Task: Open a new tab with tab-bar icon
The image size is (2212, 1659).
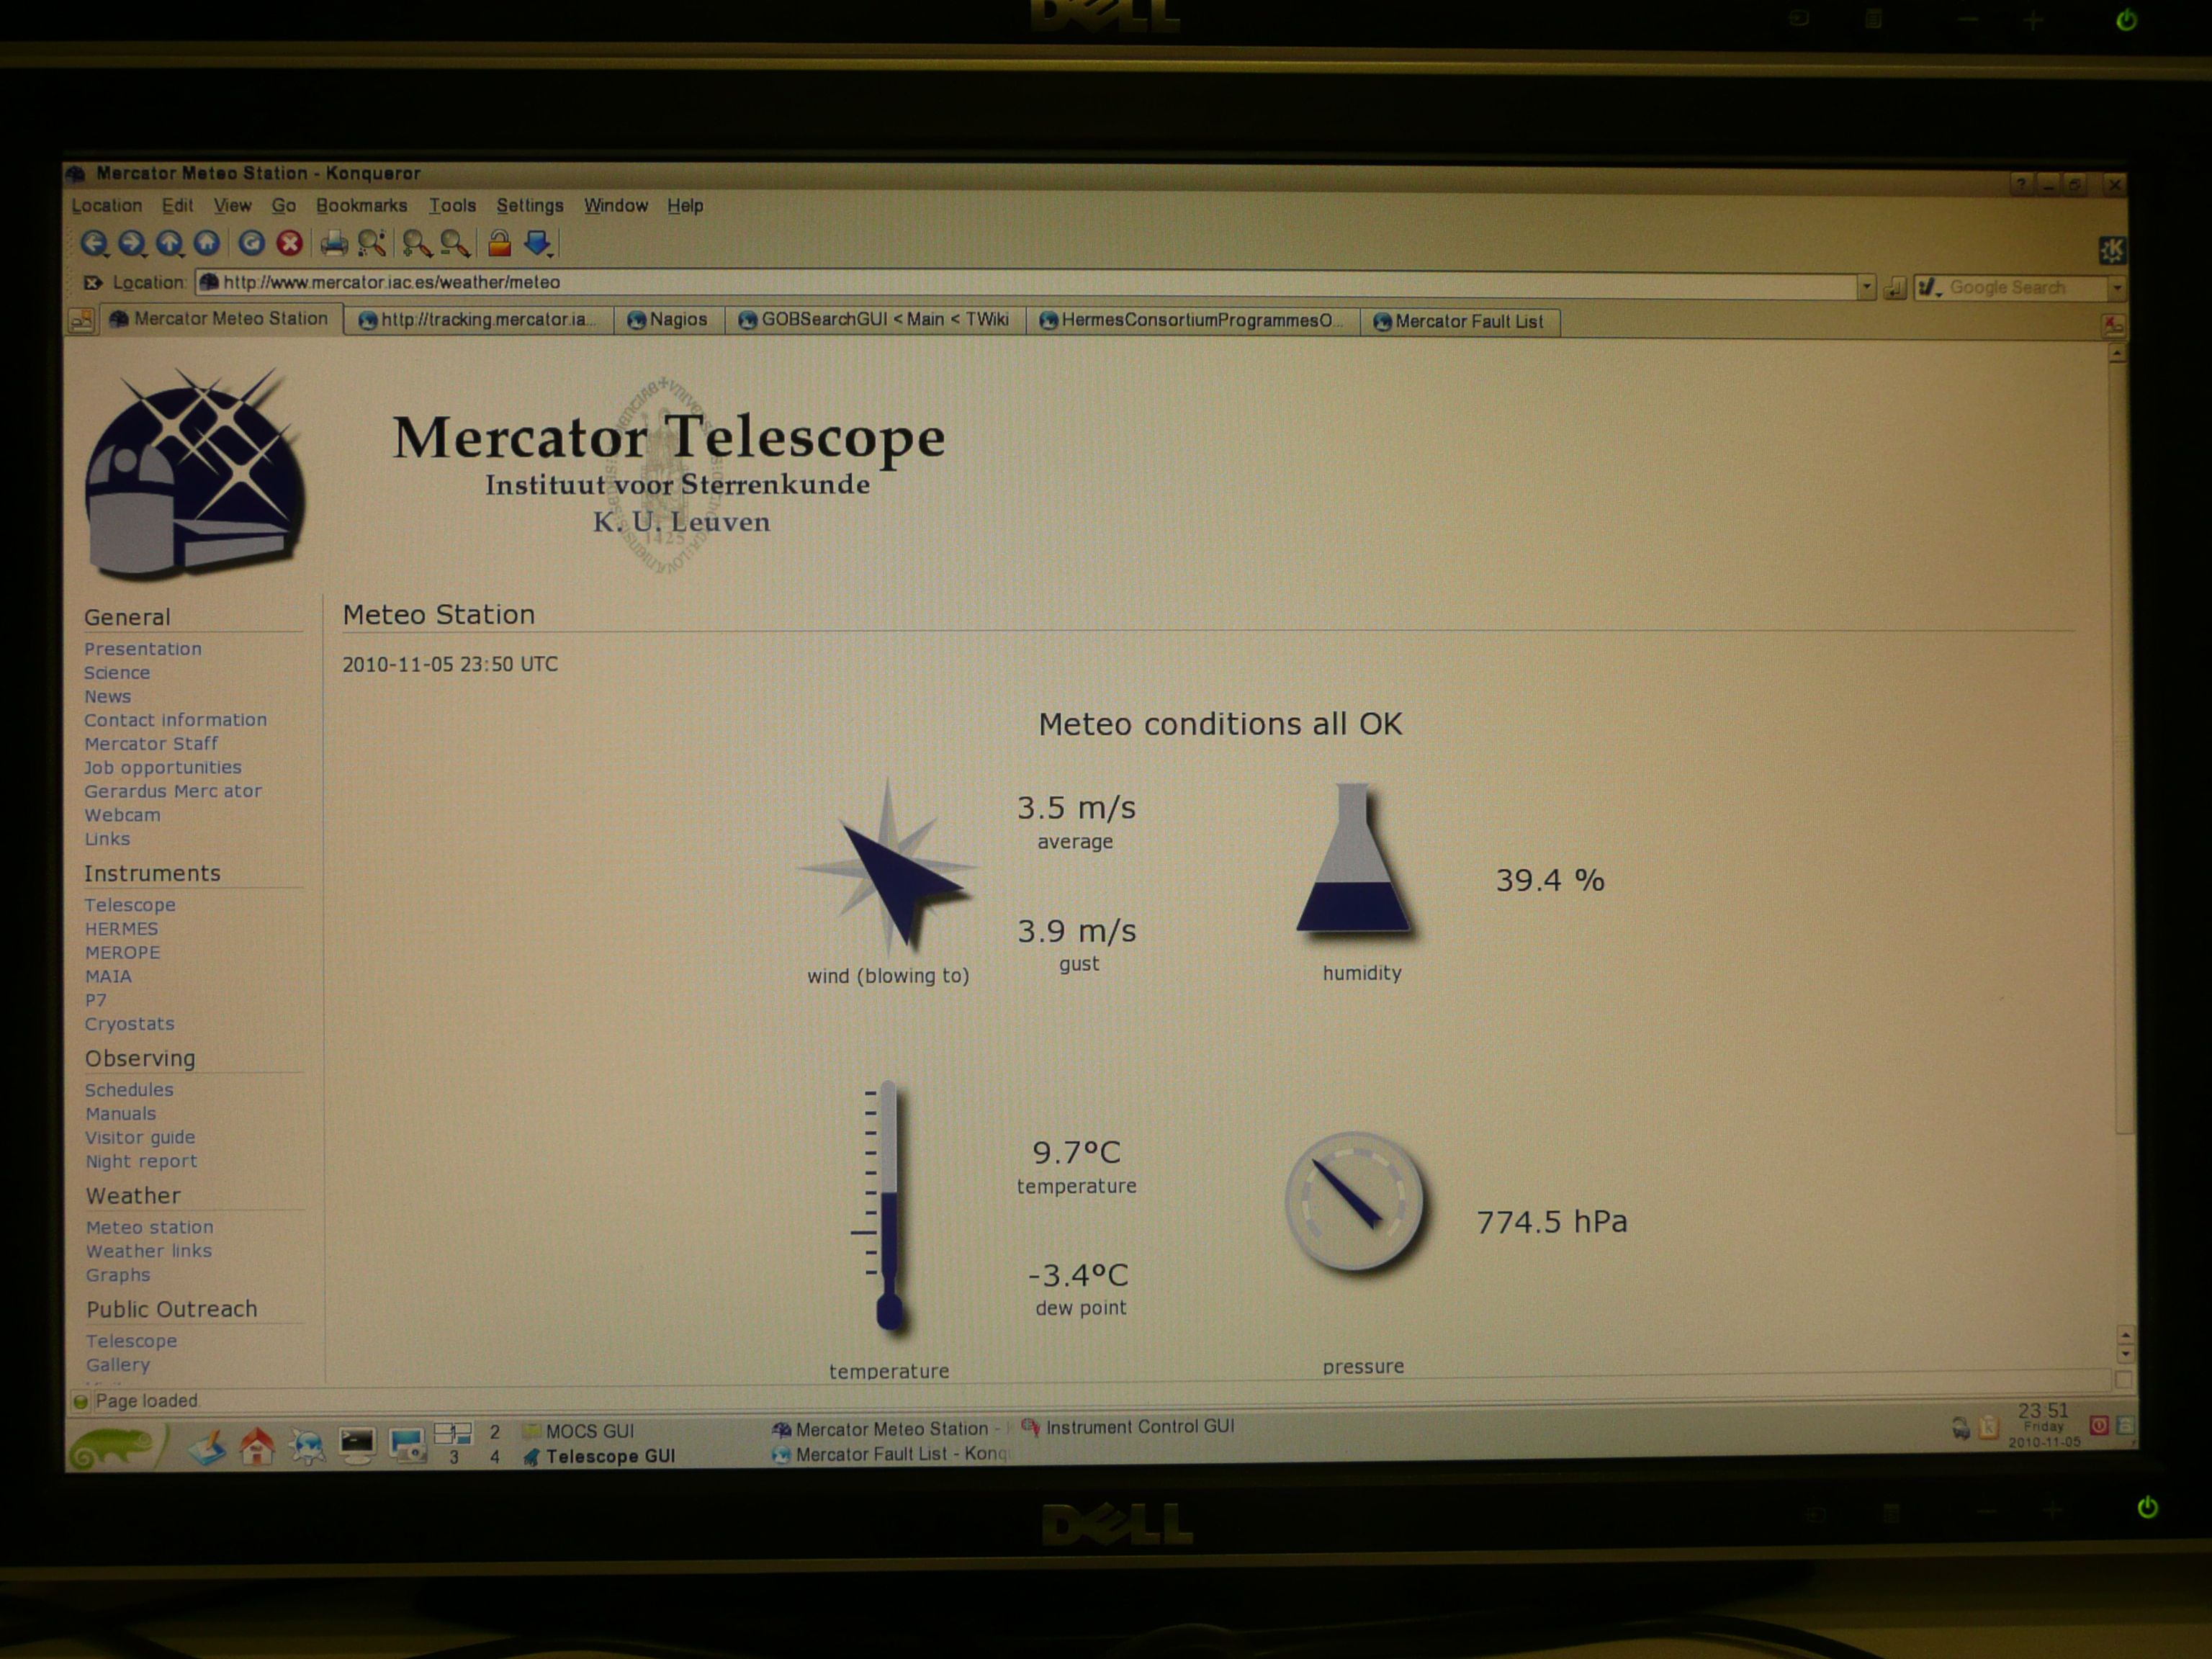Action: [x=81, y=320]
